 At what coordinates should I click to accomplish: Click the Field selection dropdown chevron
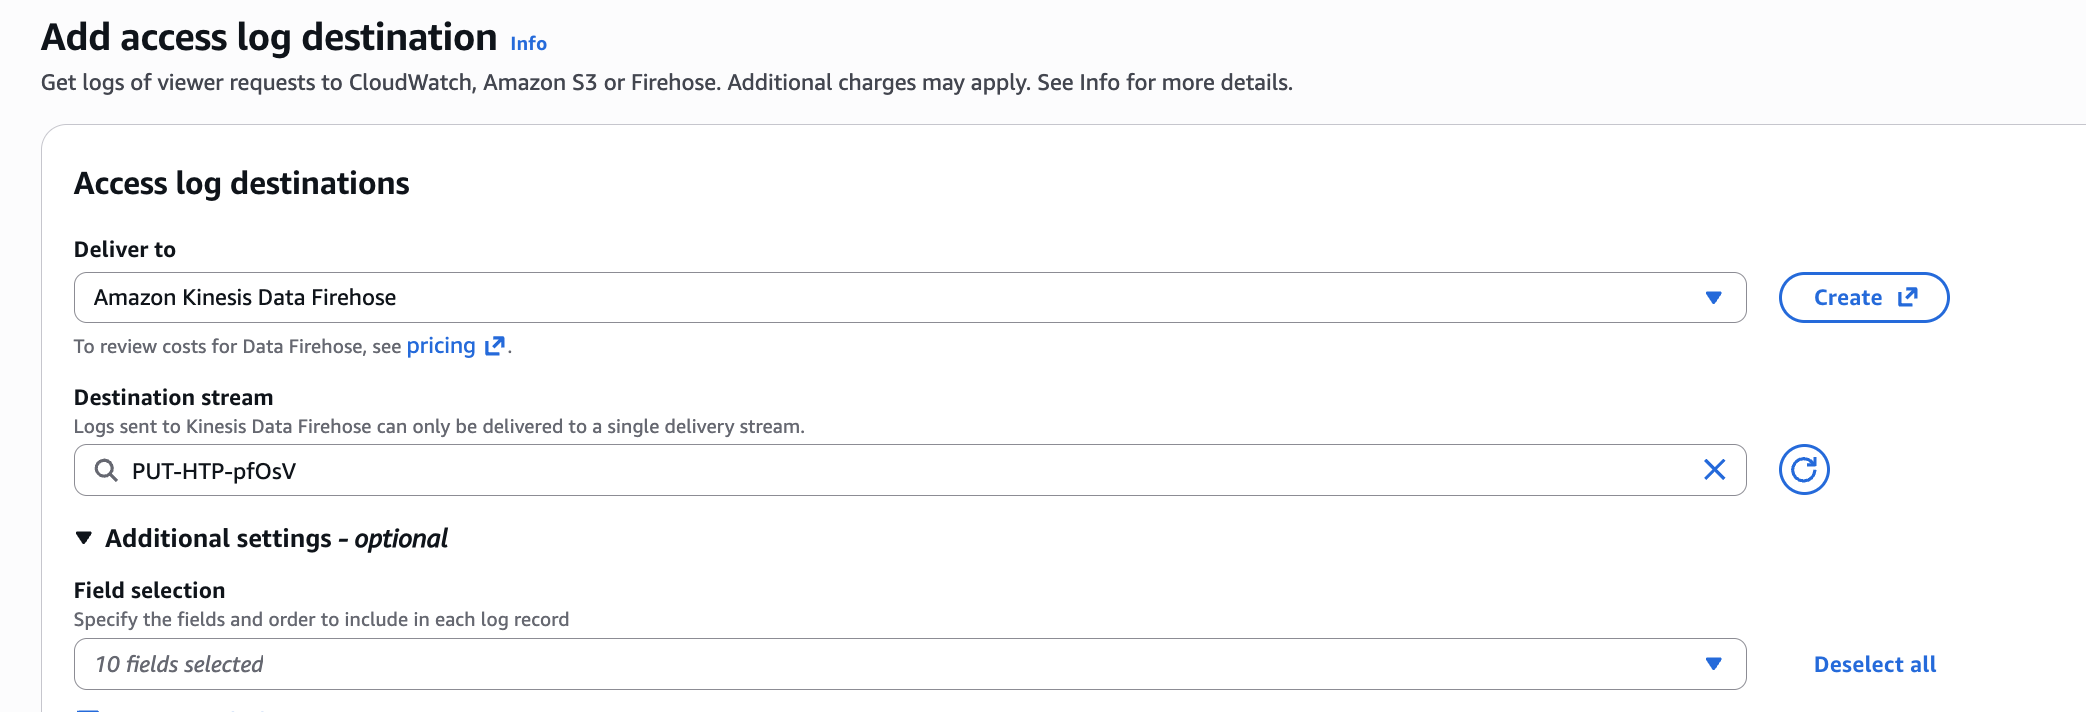click(x=1713, y=663)
